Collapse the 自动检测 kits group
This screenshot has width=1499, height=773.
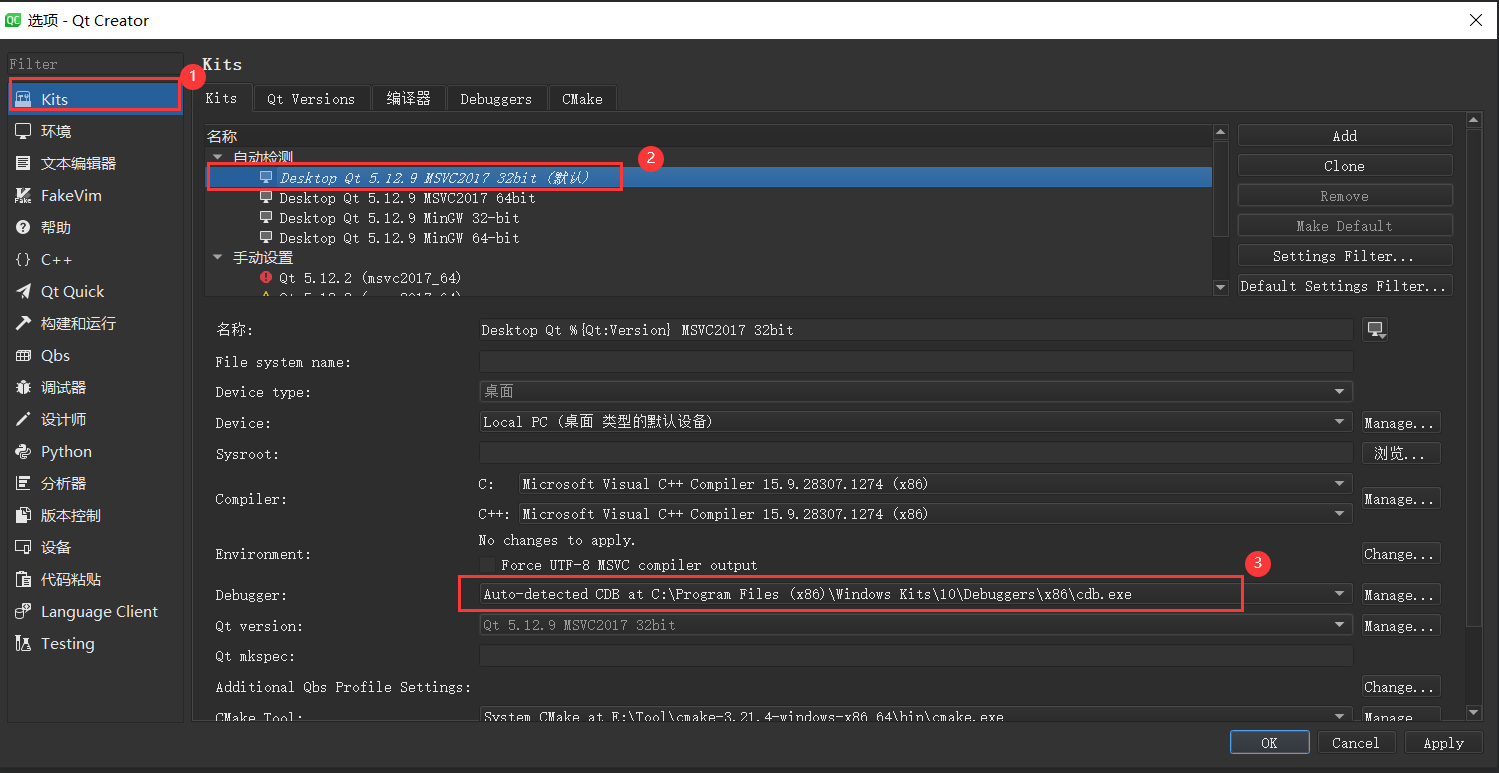217,157
